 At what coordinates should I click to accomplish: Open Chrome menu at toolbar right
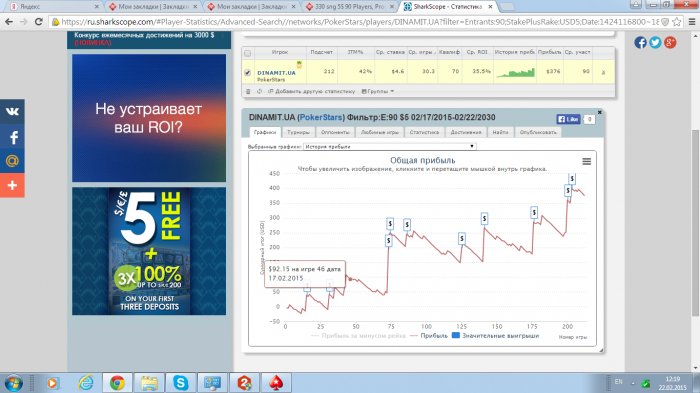(692, 21)
